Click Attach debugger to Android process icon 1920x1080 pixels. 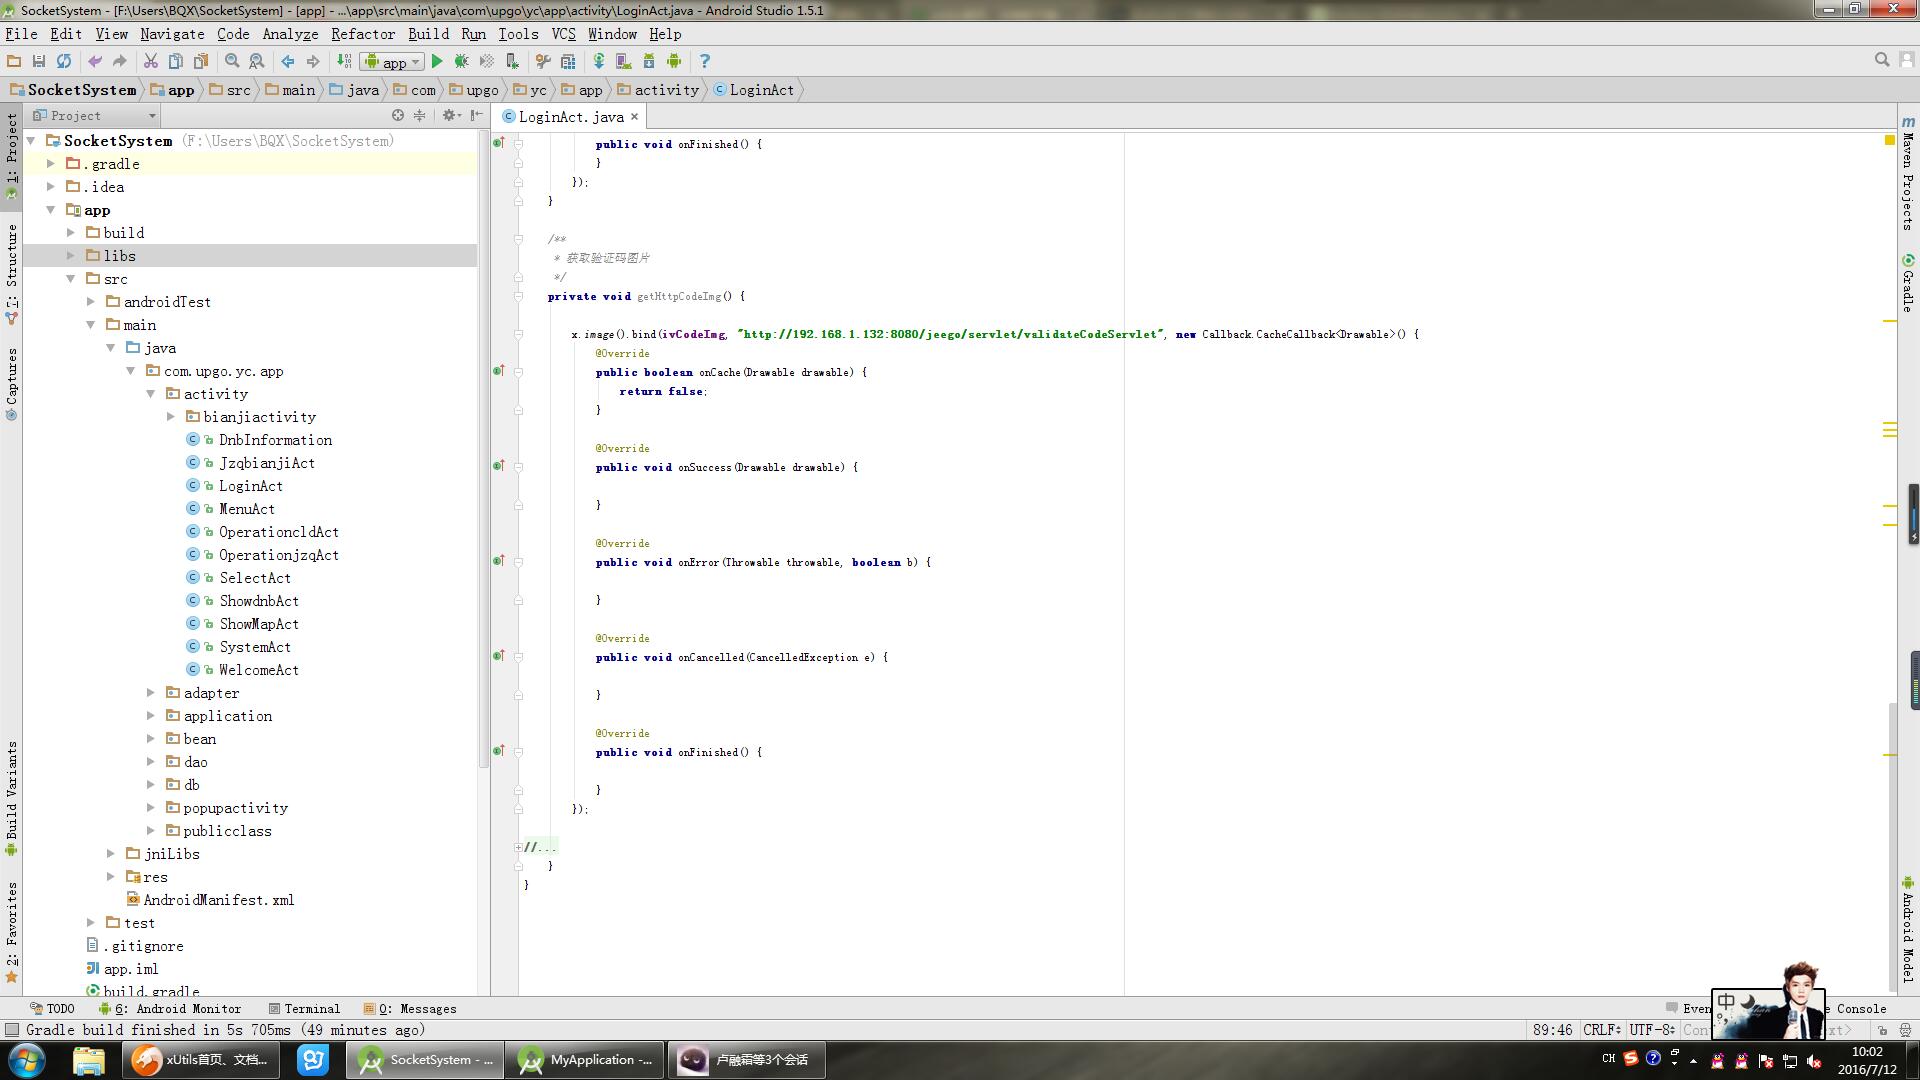512,61
